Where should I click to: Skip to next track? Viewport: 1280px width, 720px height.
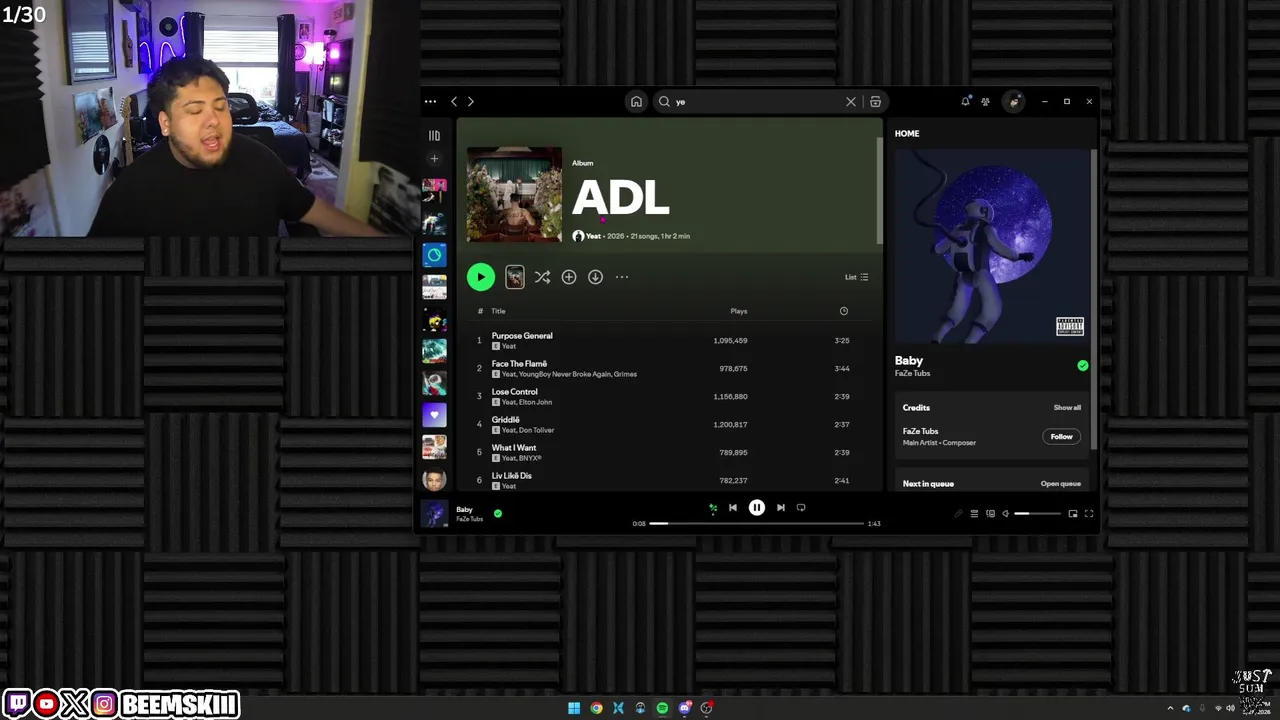click(781, 508)
